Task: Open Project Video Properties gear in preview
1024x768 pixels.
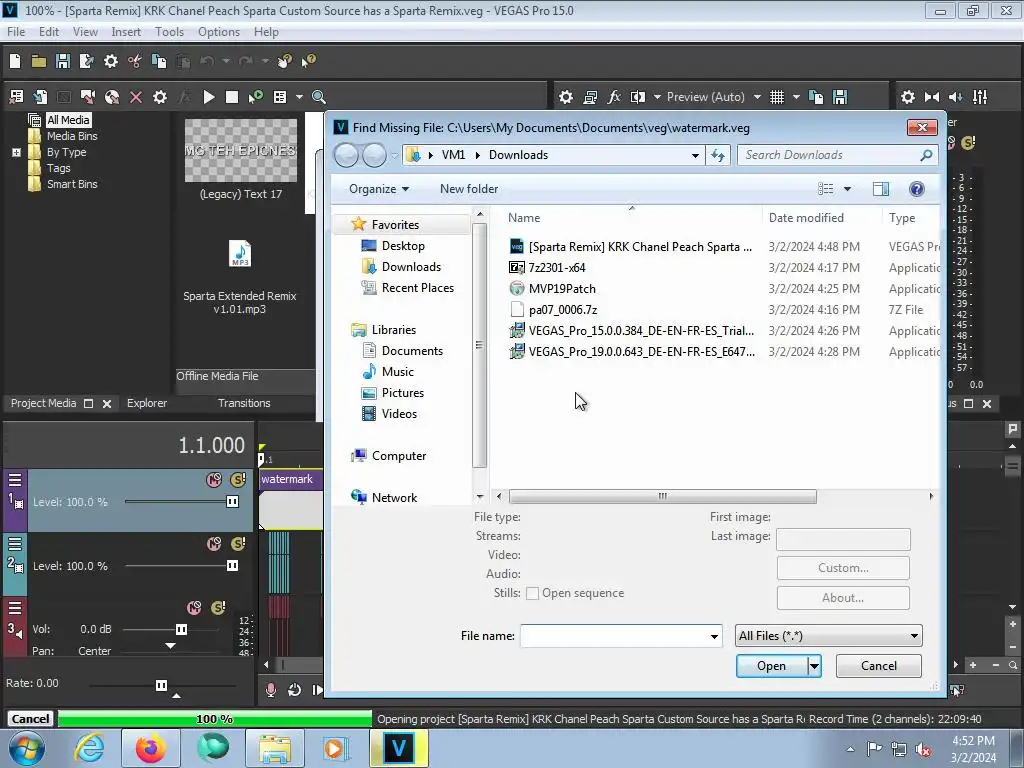Action: (x=566, y=97)
